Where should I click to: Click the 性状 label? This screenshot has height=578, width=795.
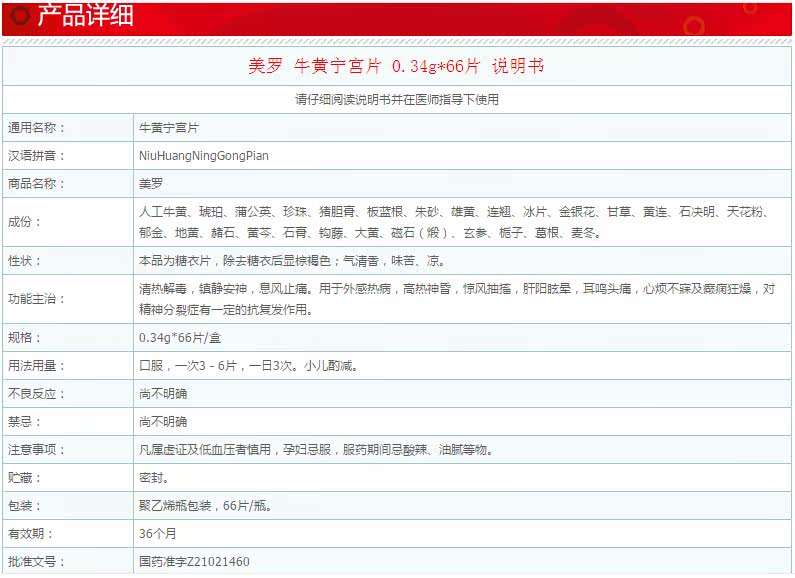[25, 261]
